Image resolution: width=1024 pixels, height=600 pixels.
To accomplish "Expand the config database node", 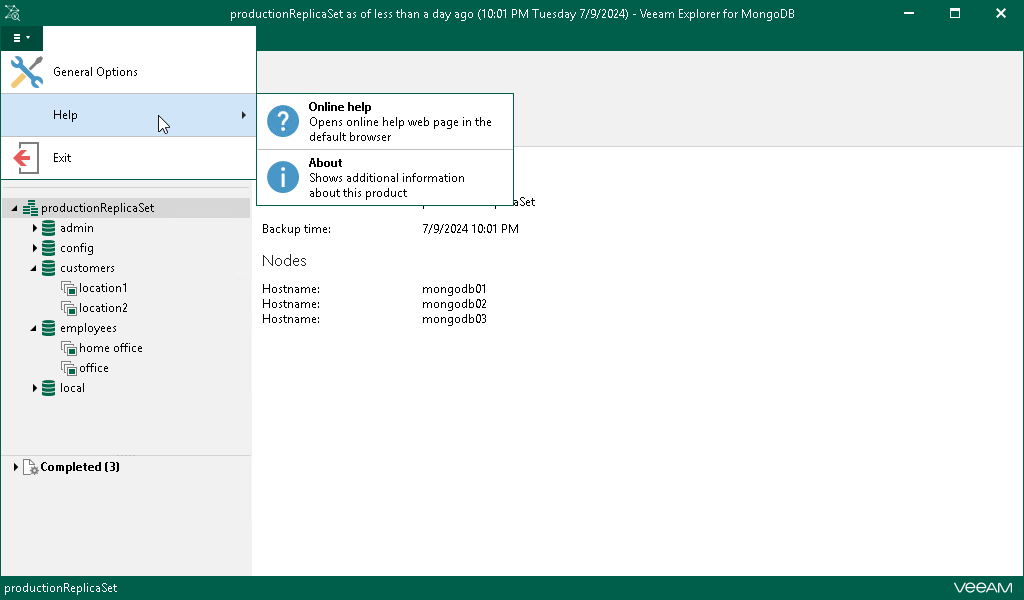I will (35, 248).
